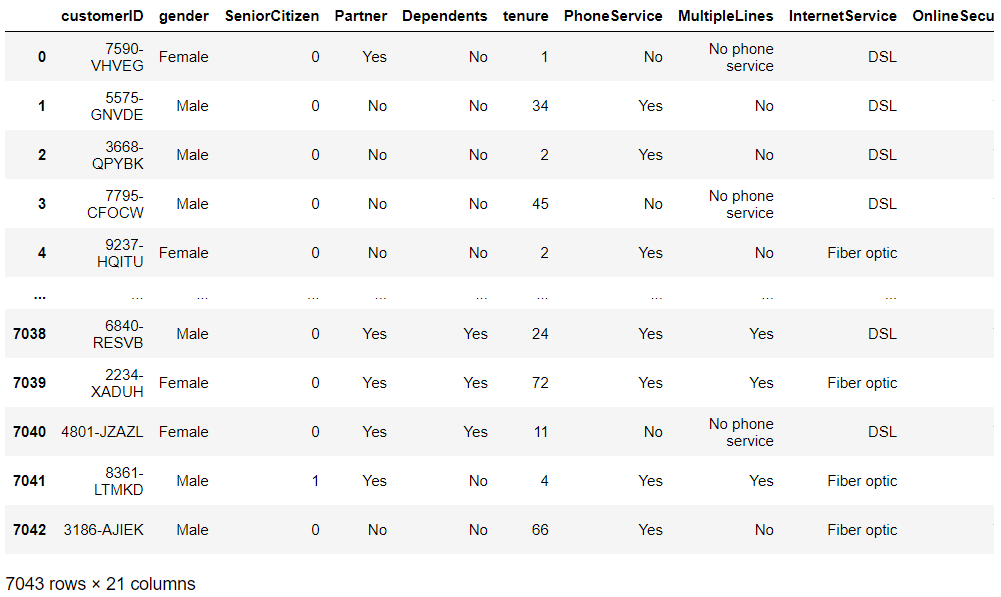1001x597 pixels.
Task: Select row index 7042
Action: pos(29,530)
